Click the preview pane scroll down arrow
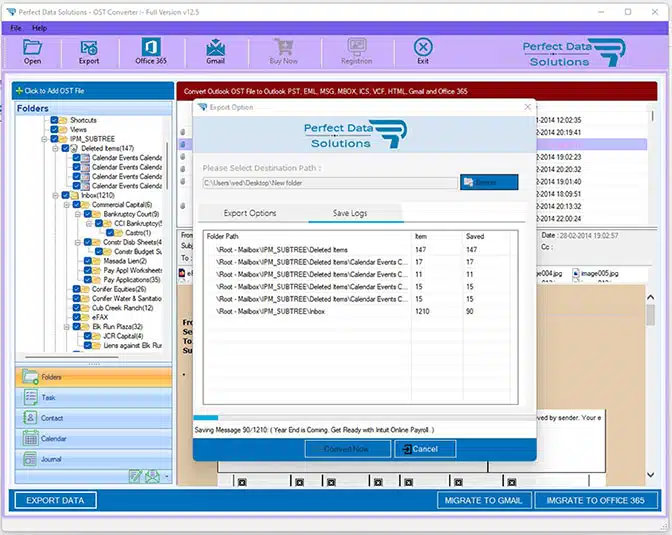This screenshot has width=672, height=535. [x=651, y=475]
